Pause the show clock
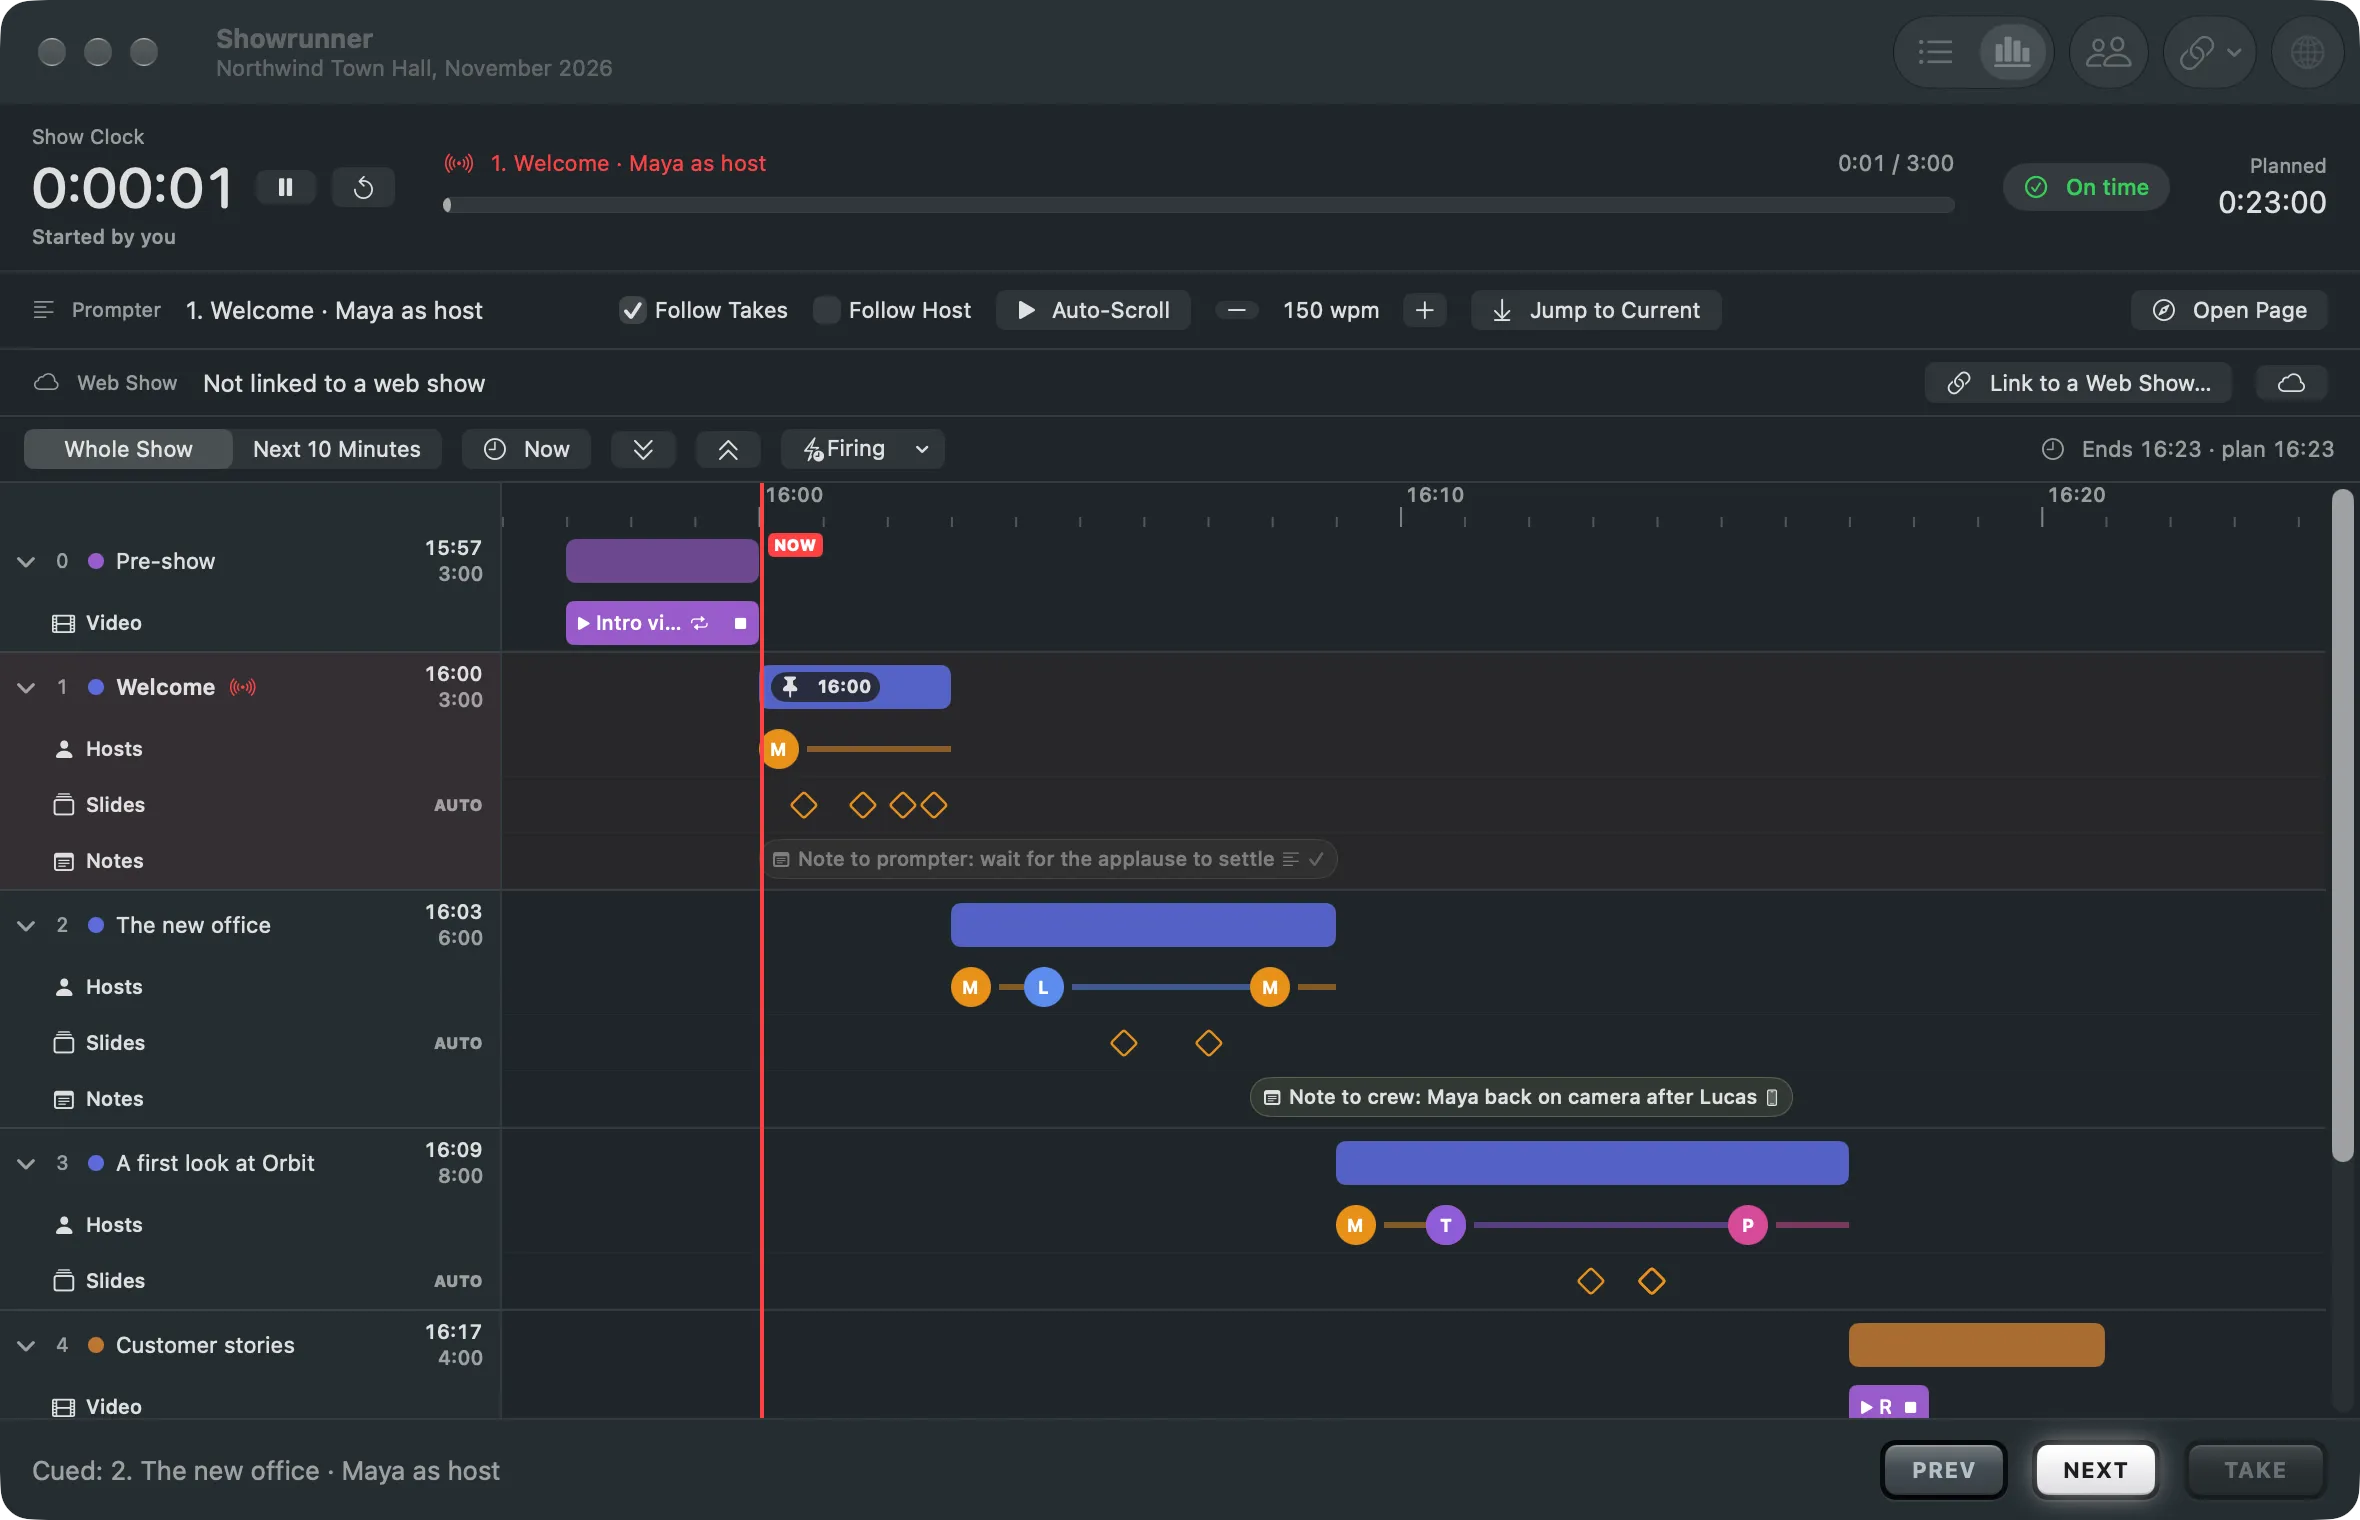This screenshot has height=1520, width=2360. tap(285, 187)
